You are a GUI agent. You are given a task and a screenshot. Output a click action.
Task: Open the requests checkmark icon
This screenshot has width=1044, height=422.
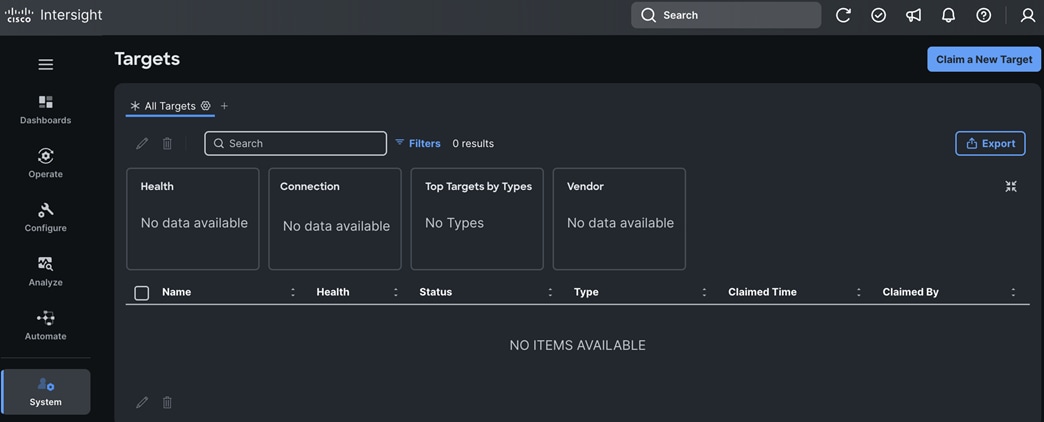click(x=879, y=15)
